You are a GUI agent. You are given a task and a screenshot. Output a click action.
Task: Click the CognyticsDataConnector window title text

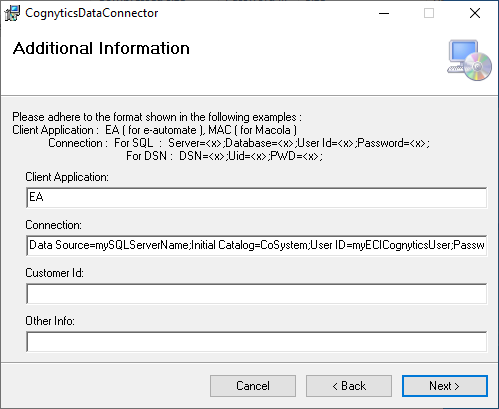92,13
